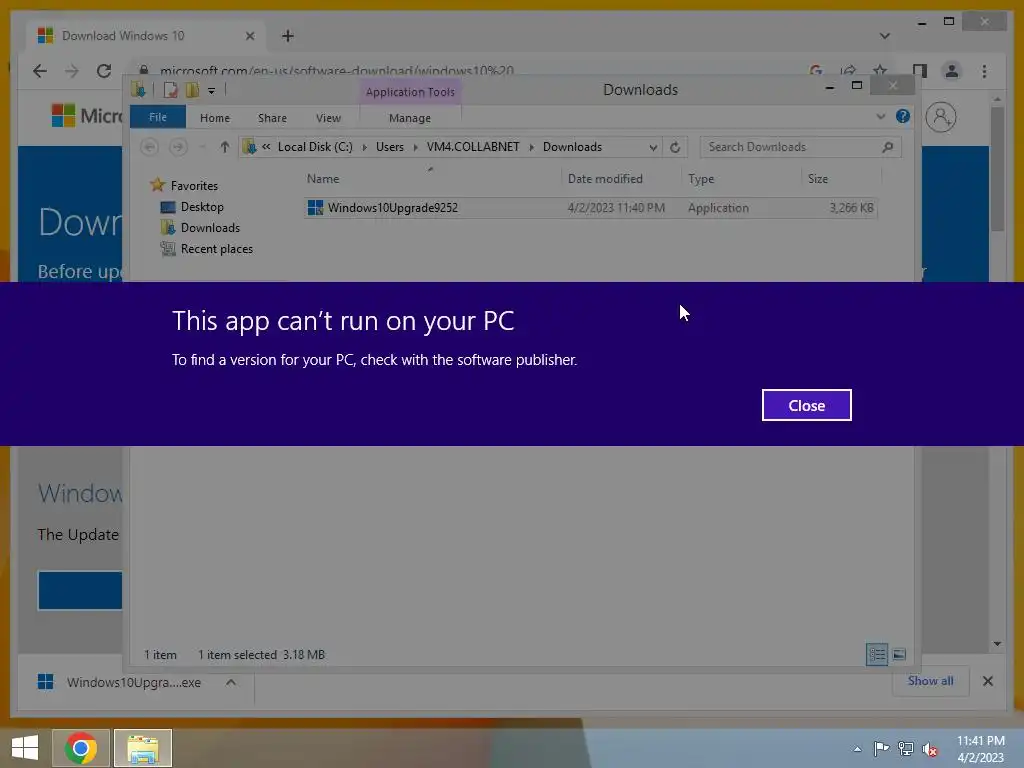Viewport: 1024px width, 768px height.
Task: Close the Download Windows 10 Chrome tab
Action: coord(249,36)
